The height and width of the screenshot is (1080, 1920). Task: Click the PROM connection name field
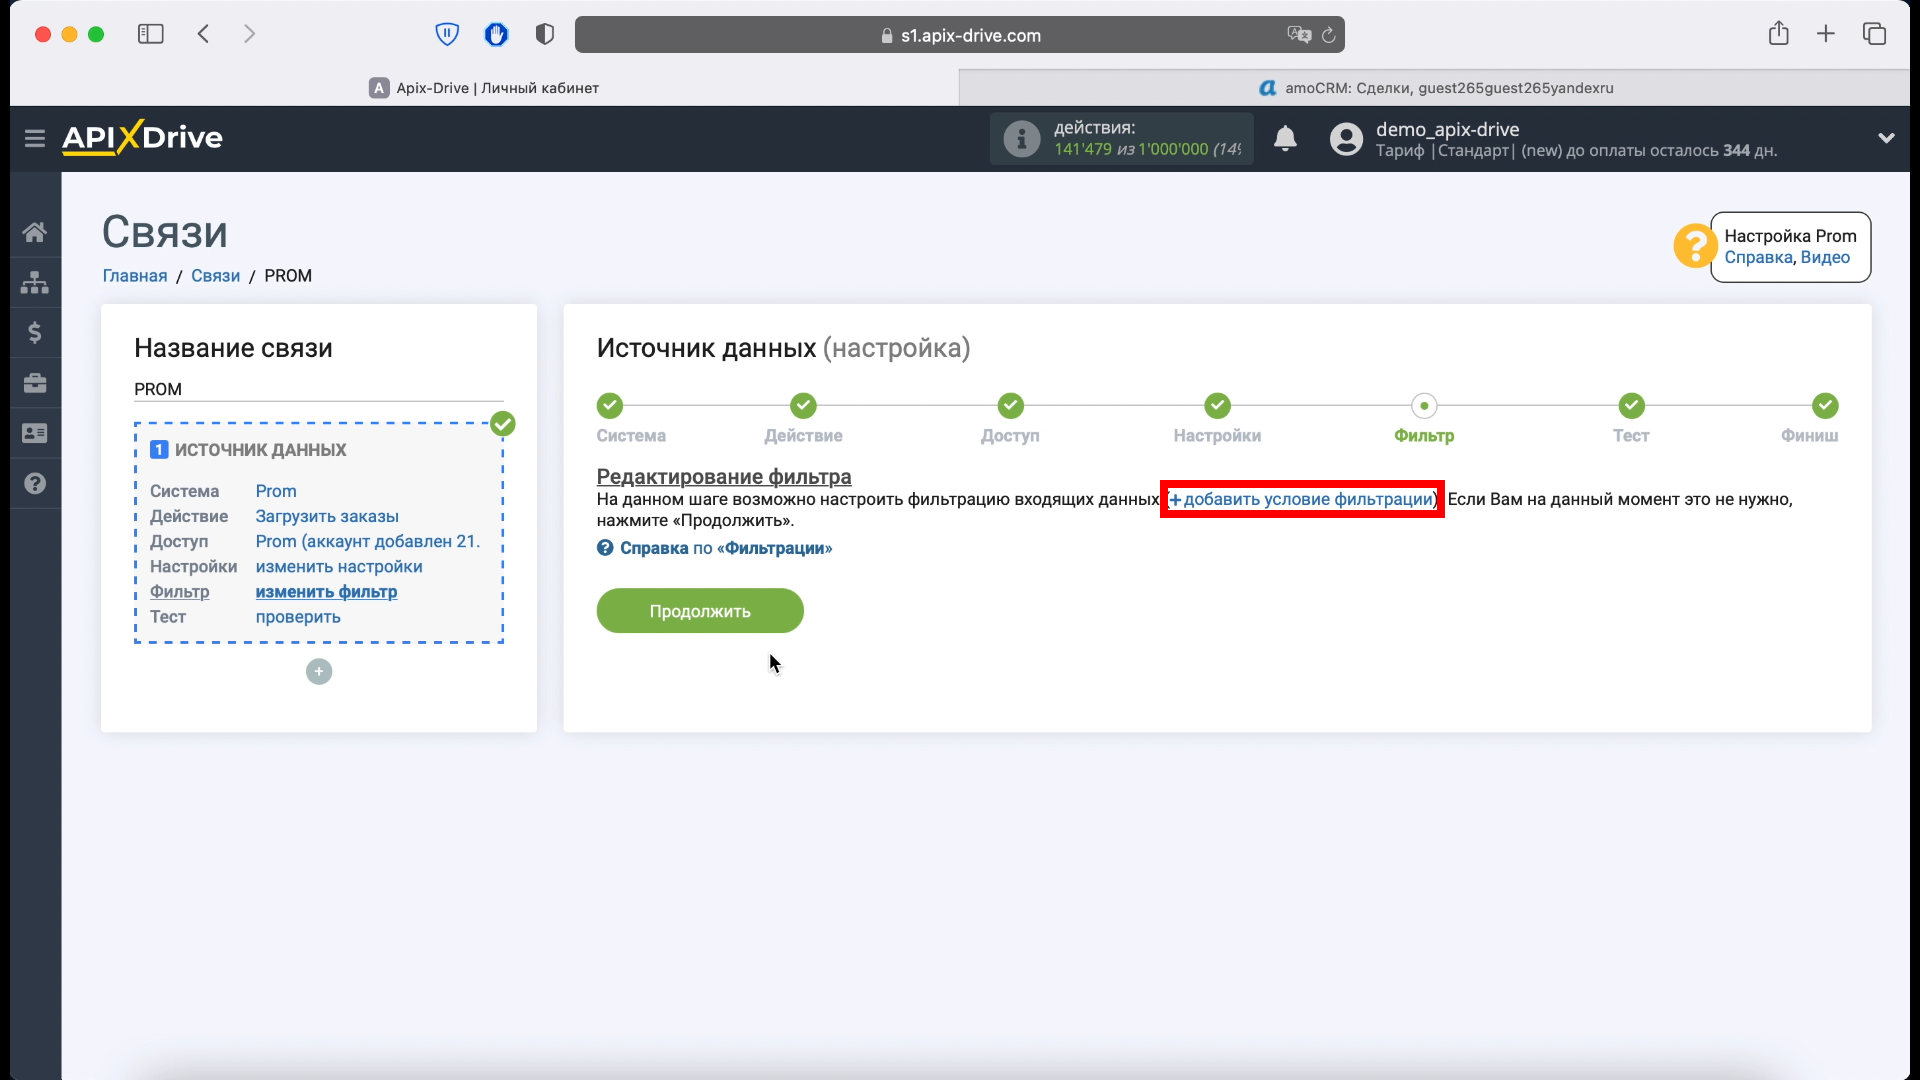click(x=319, y=389)
